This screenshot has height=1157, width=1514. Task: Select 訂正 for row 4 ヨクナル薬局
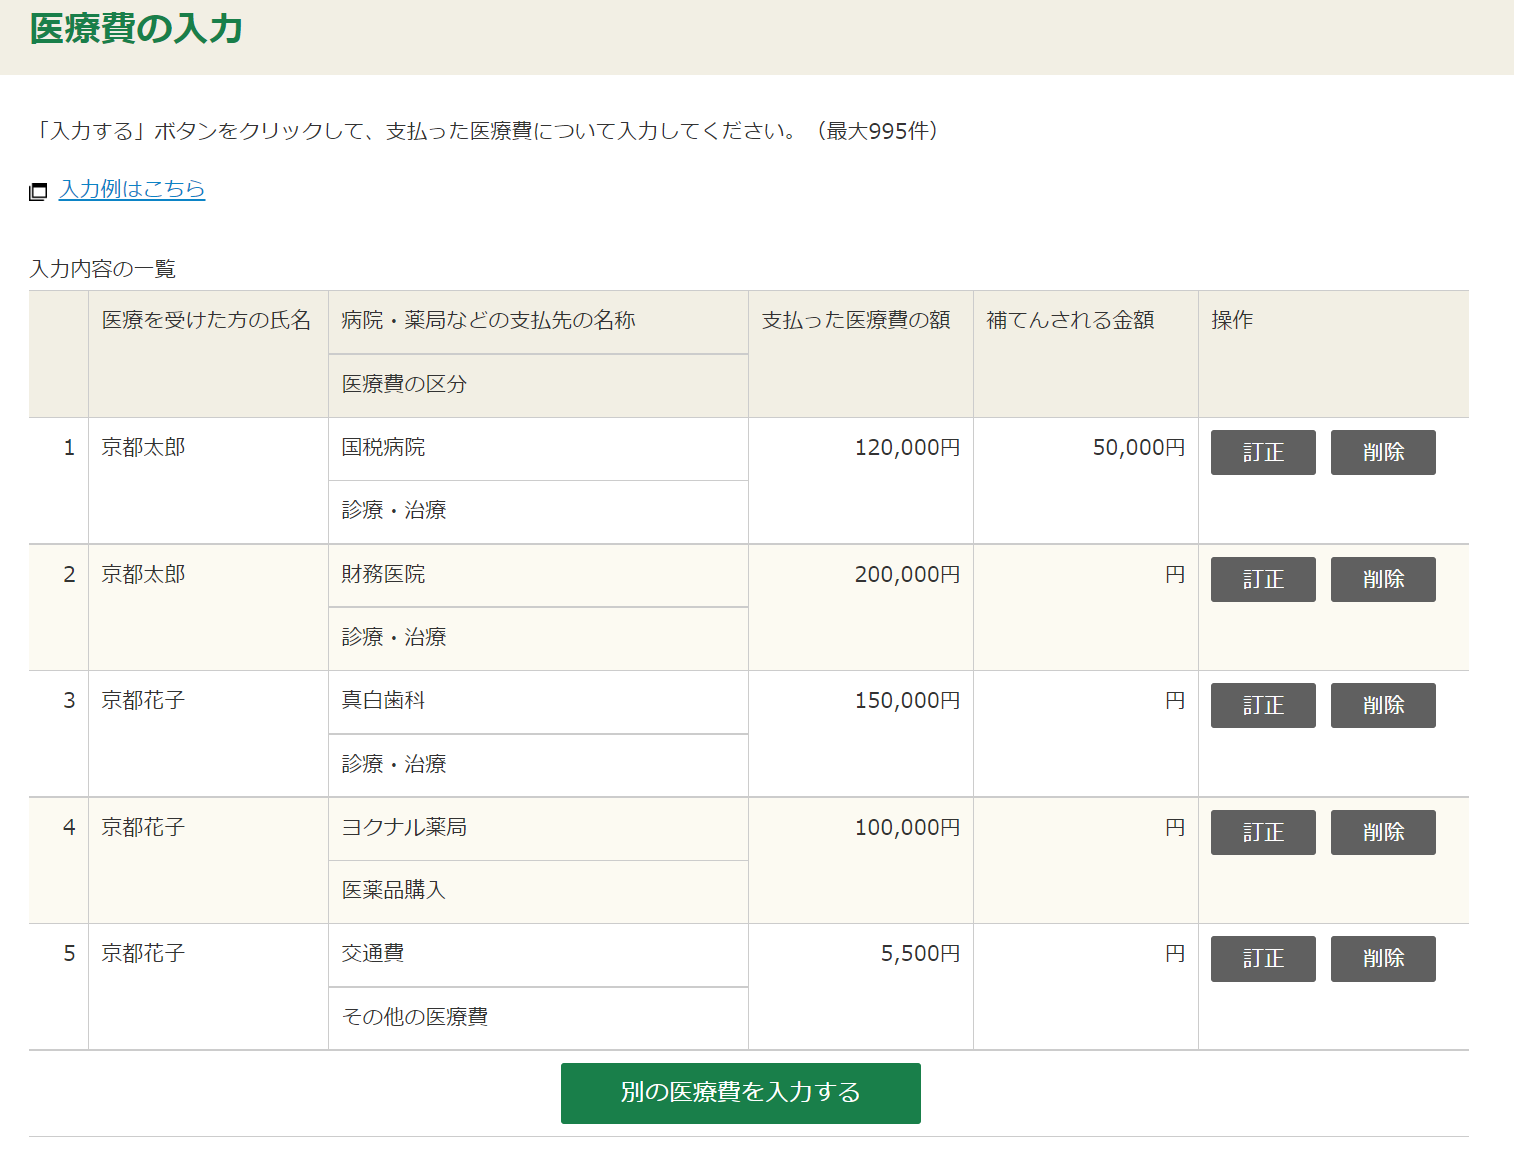(1262, 832)
